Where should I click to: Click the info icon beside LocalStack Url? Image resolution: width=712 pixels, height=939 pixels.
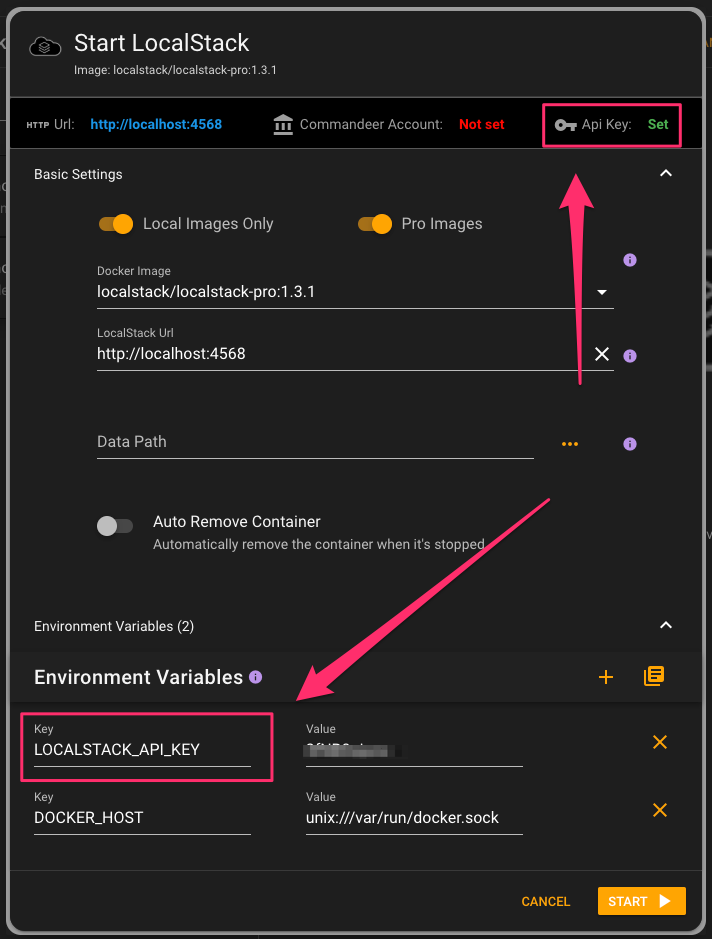pos(630,356)
